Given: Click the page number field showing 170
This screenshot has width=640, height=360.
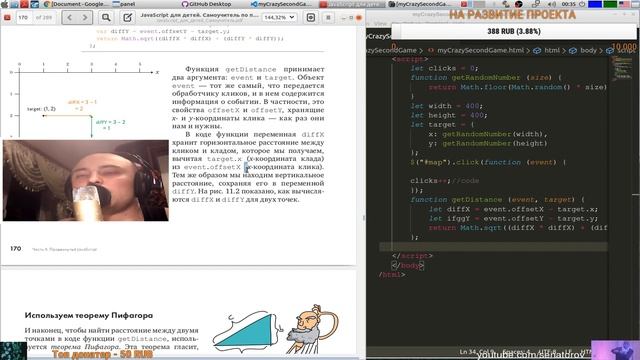Looking at the screenshot, I should 23,18.
